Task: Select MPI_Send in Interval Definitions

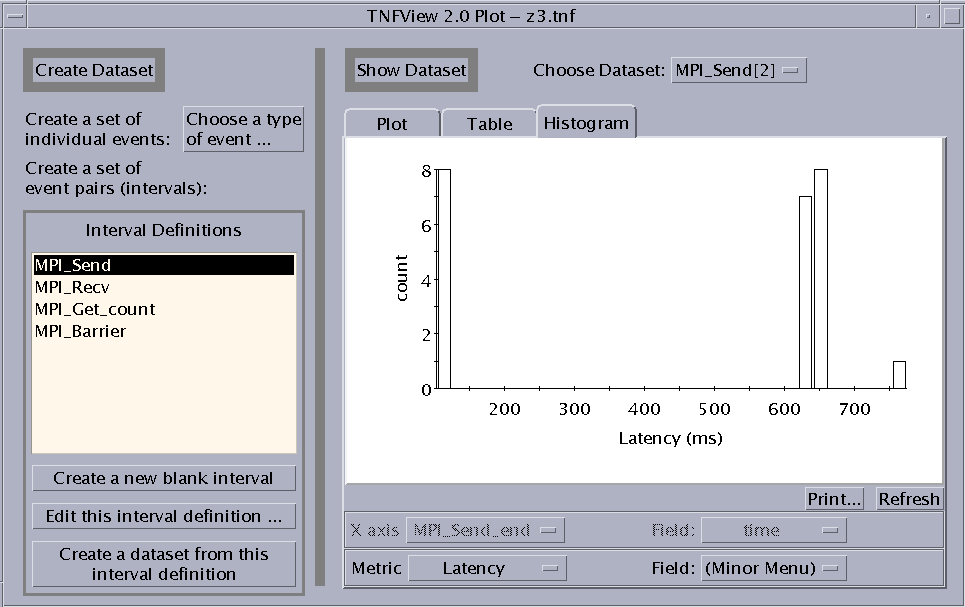Action: tap(164, 265)
